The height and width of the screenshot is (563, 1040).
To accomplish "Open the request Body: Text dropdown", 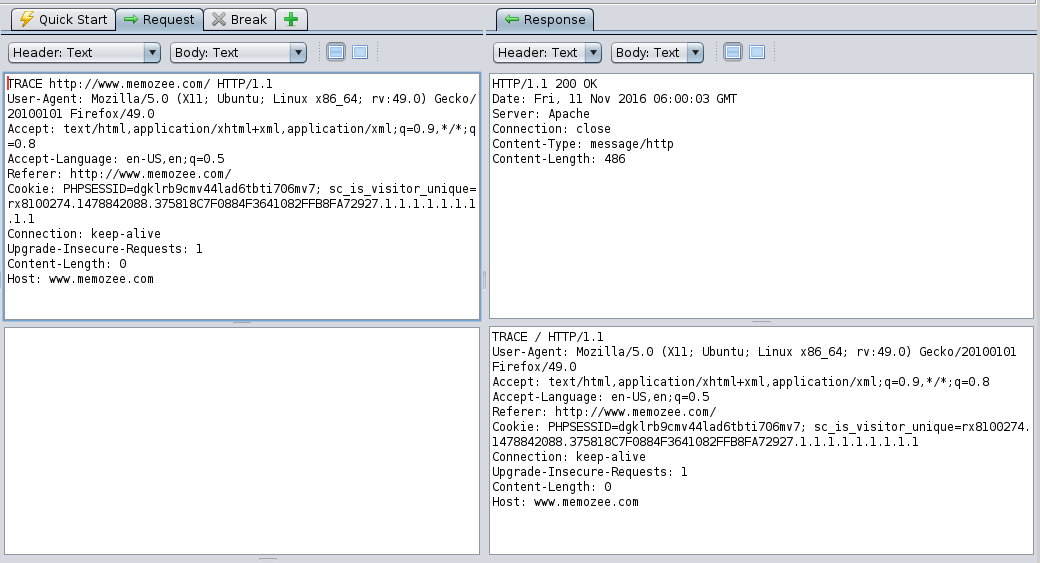I will 238,52.
